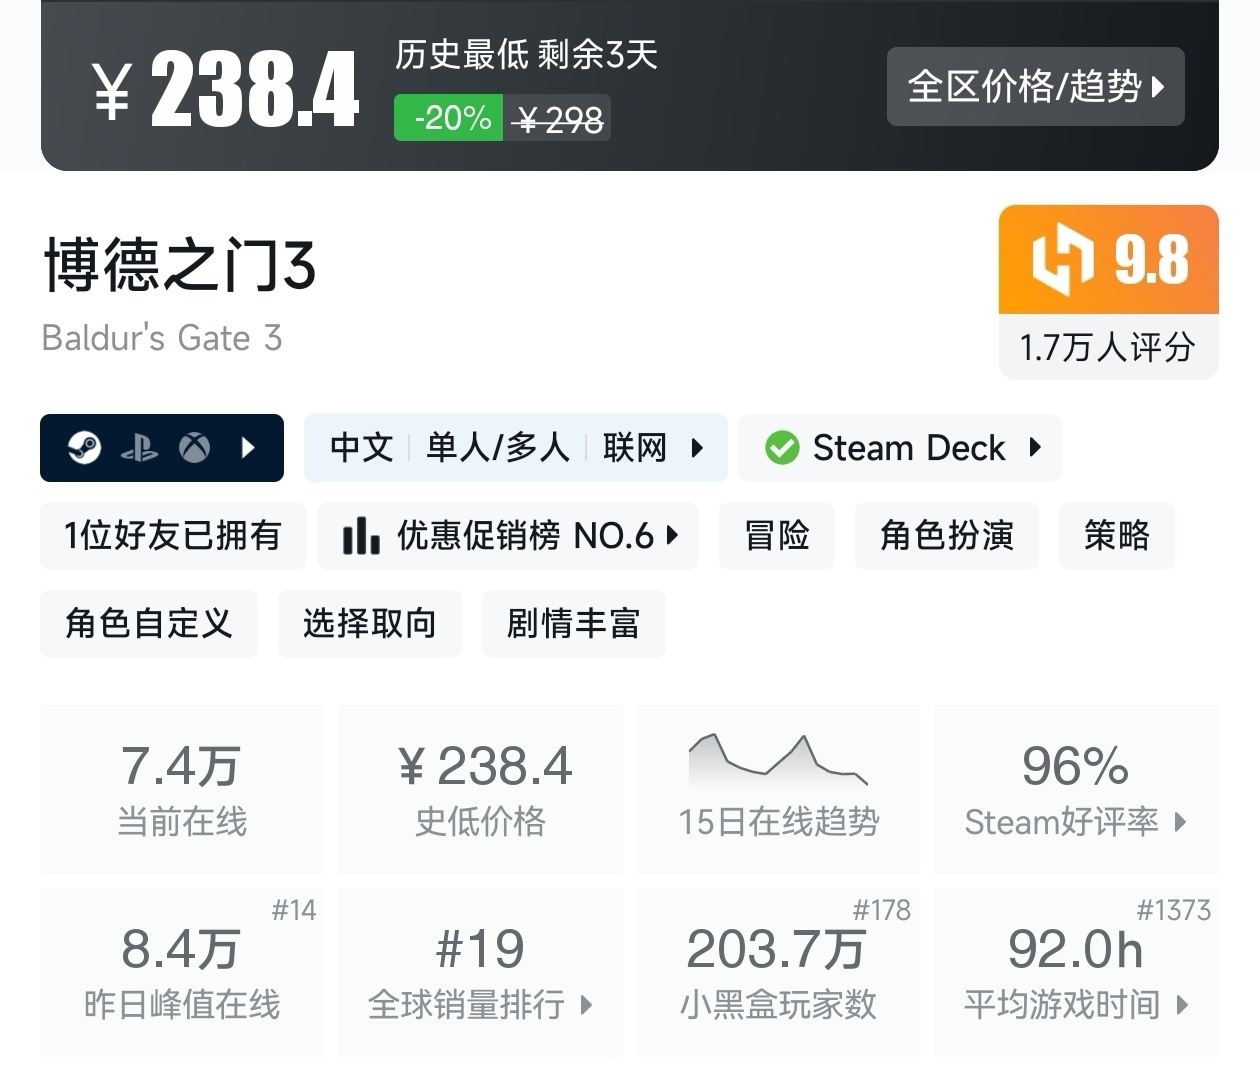Expand arrow next to Steam好评率
Screen dimensions: 1260x1074
(1181, 822)
